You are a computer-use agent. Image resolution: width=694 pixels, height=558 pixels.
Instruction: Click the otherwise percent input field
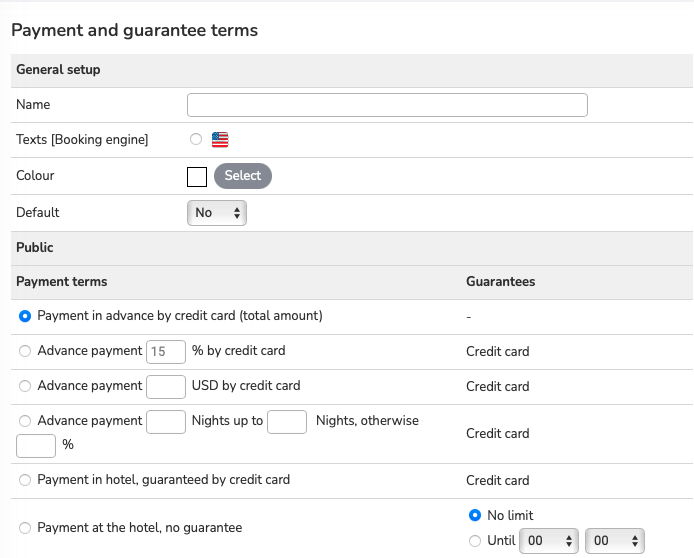coord(36,446)
